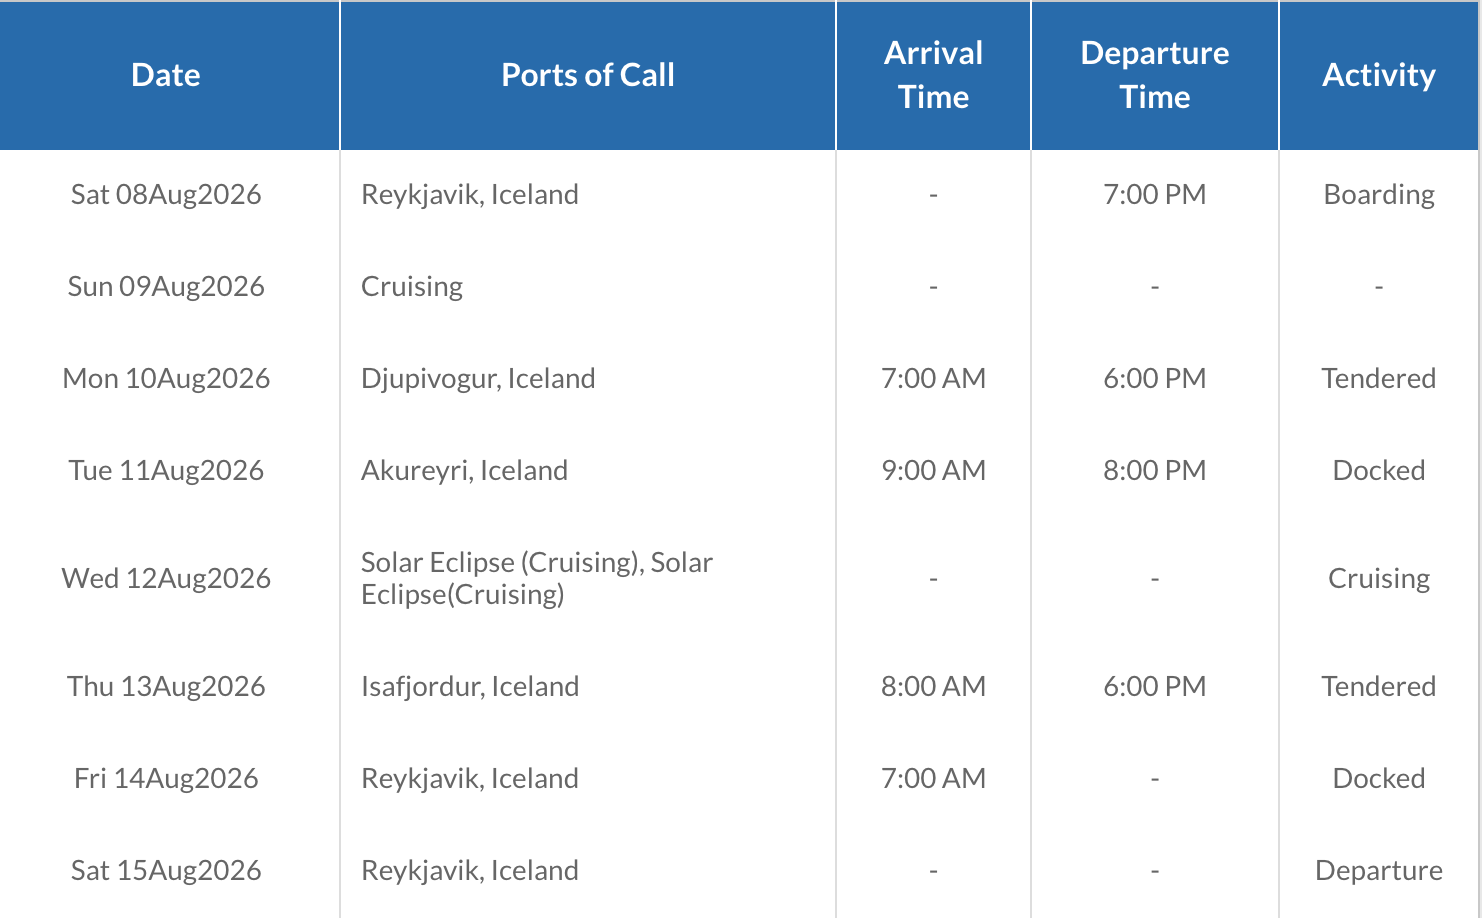Click Isafjordur, Iceland port entry
The width and height of the screenshot is (1482, 918).
[x=470, y=686]
